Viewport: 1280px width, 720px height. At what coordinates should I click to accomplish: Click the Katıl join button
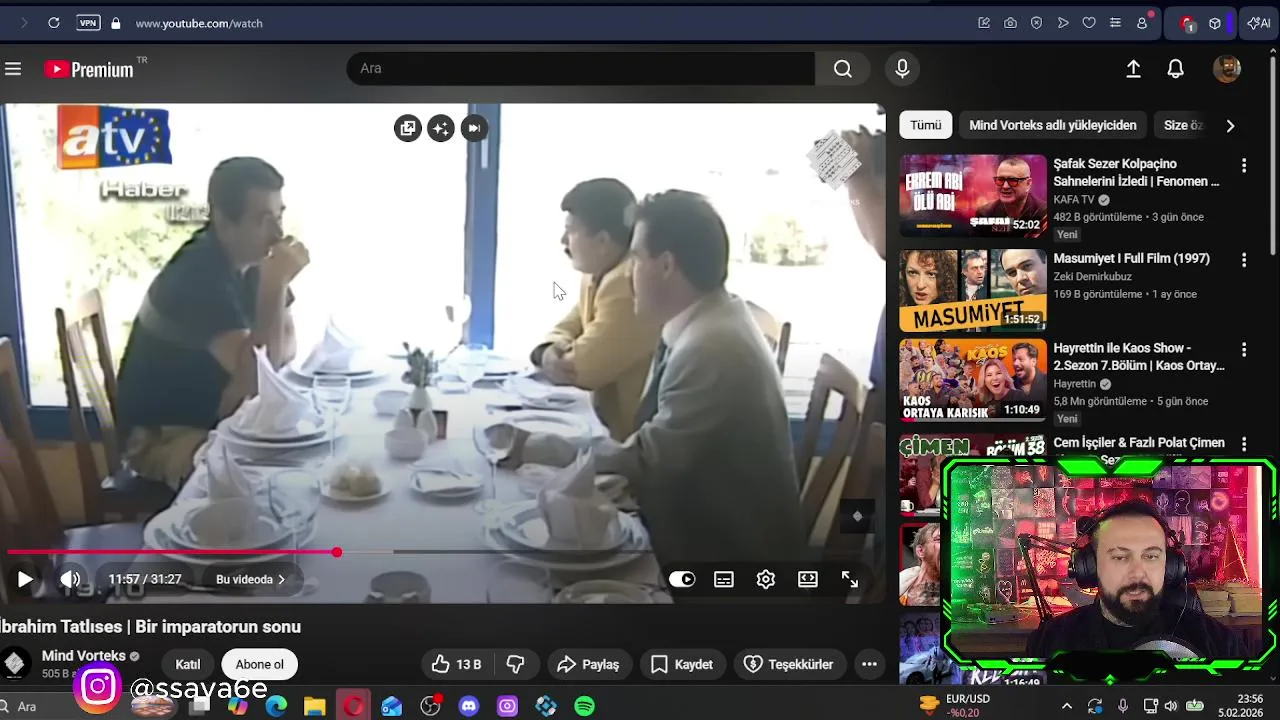[x=188, y=664]
